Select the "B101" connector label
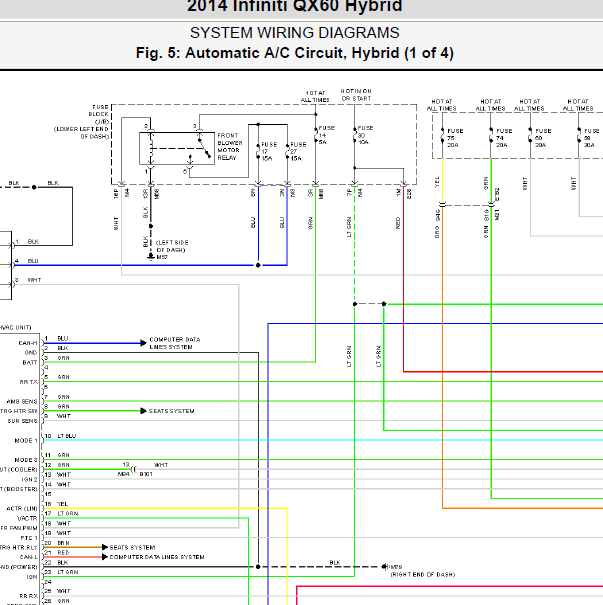Viewport: 603px width, 605px height. (146, 474)
